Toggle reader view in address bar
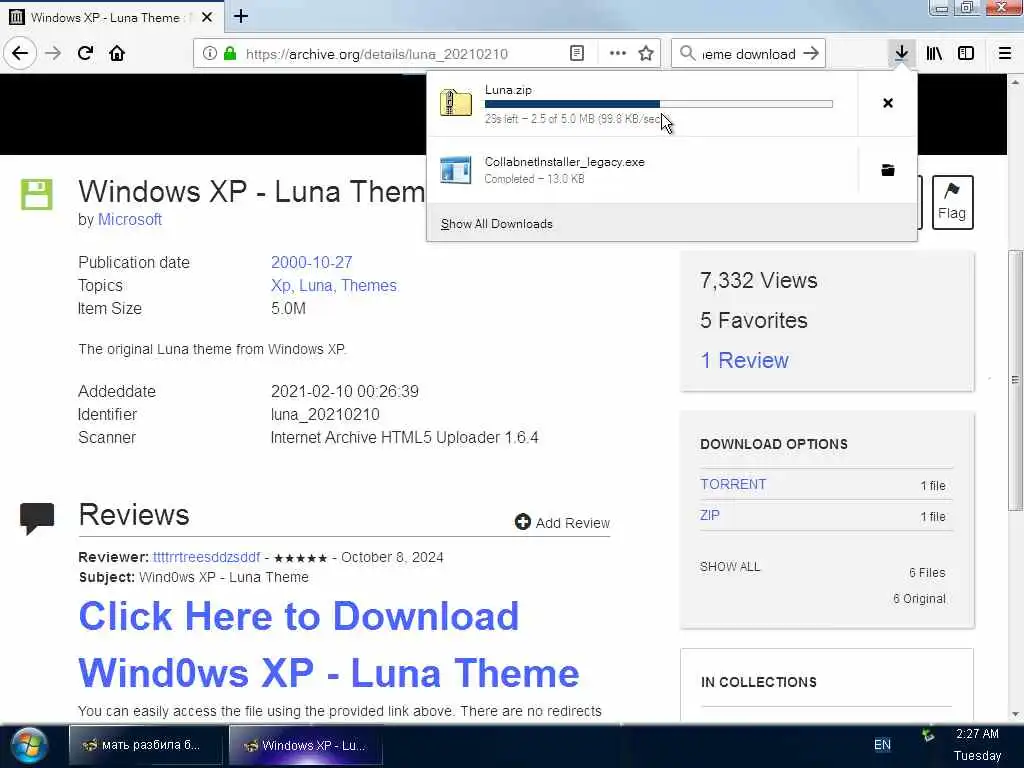The height and width of the screenshot is (768, 1024). [577, 54]
